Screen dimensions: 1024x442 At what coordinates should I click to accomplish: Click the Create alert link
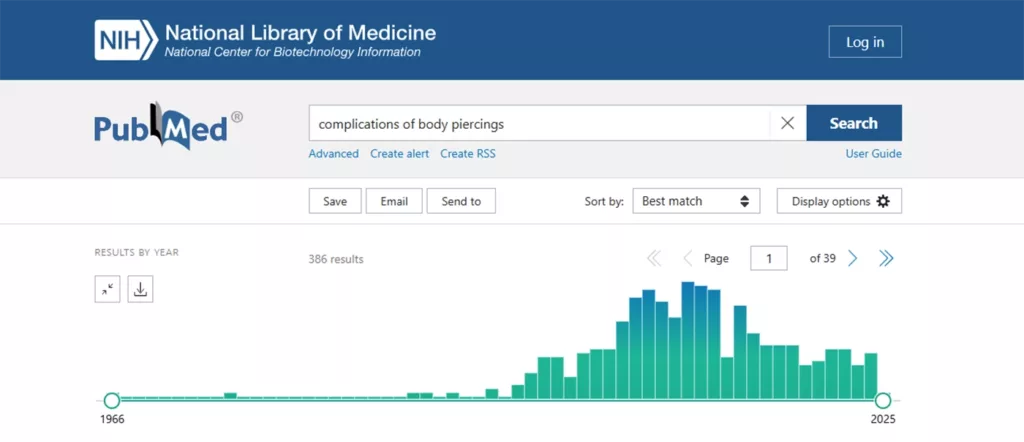[399, 153]
